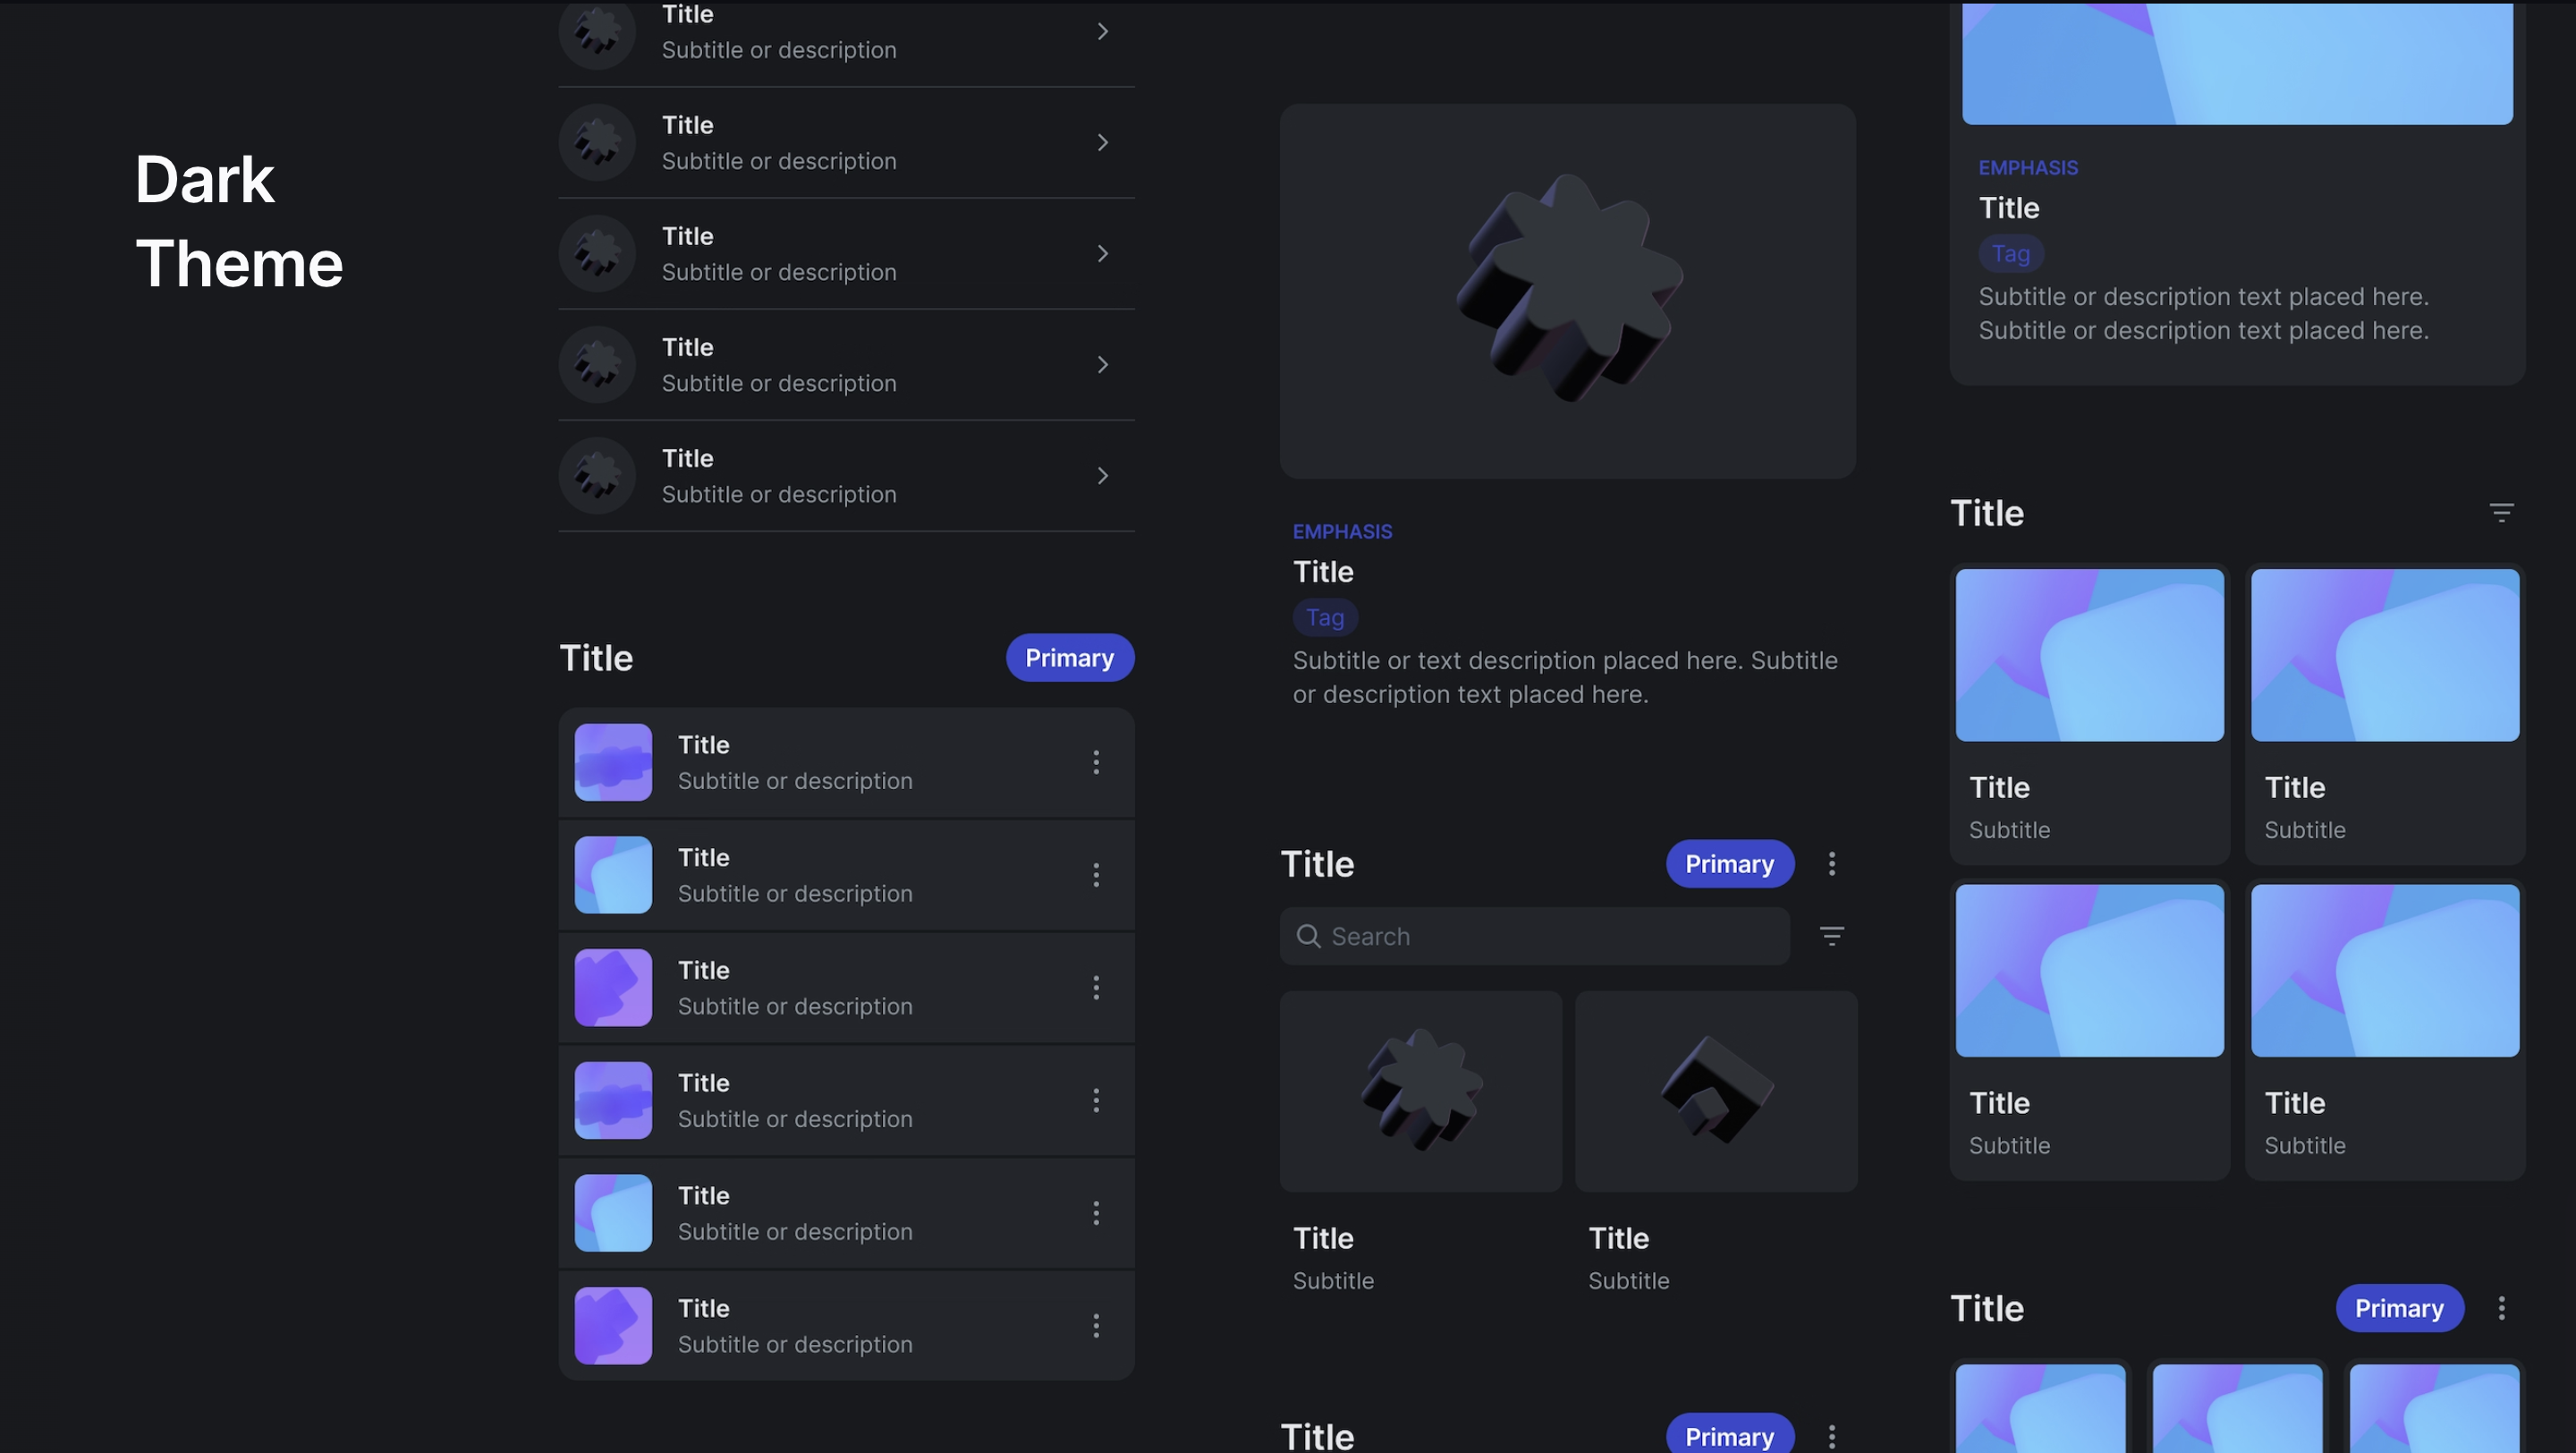
Task: Click the Primary button above the three-column image row
Action: pos(2399,1308)
